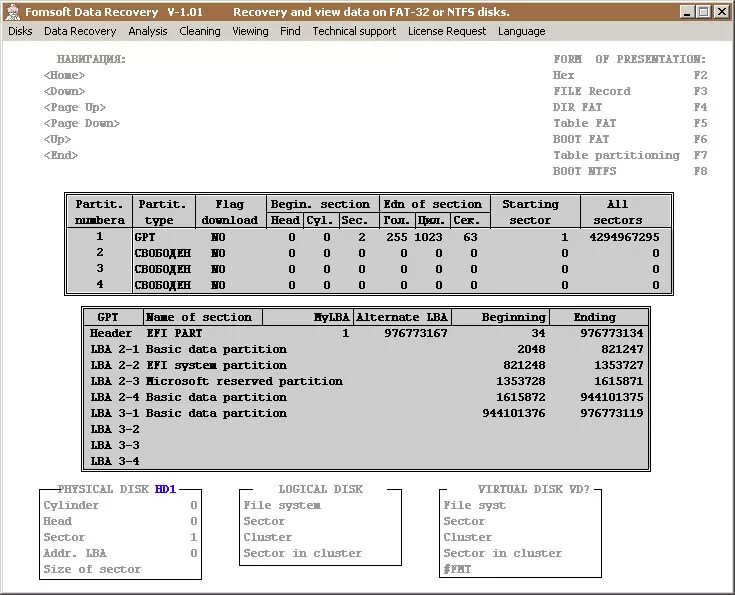735x595 pixels.
Task: Select partition number 3 row
Action: click(369, 269)
